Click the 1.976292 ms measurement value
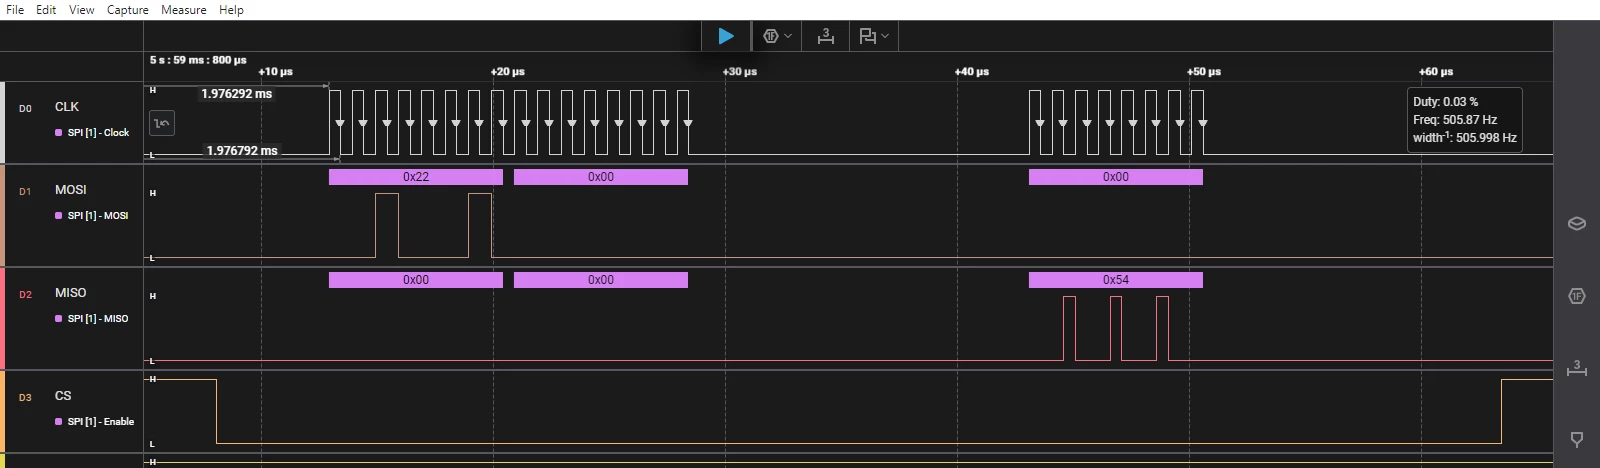Image resolution: width=1600 pixels, height=468 pixels. pos(236,94)
